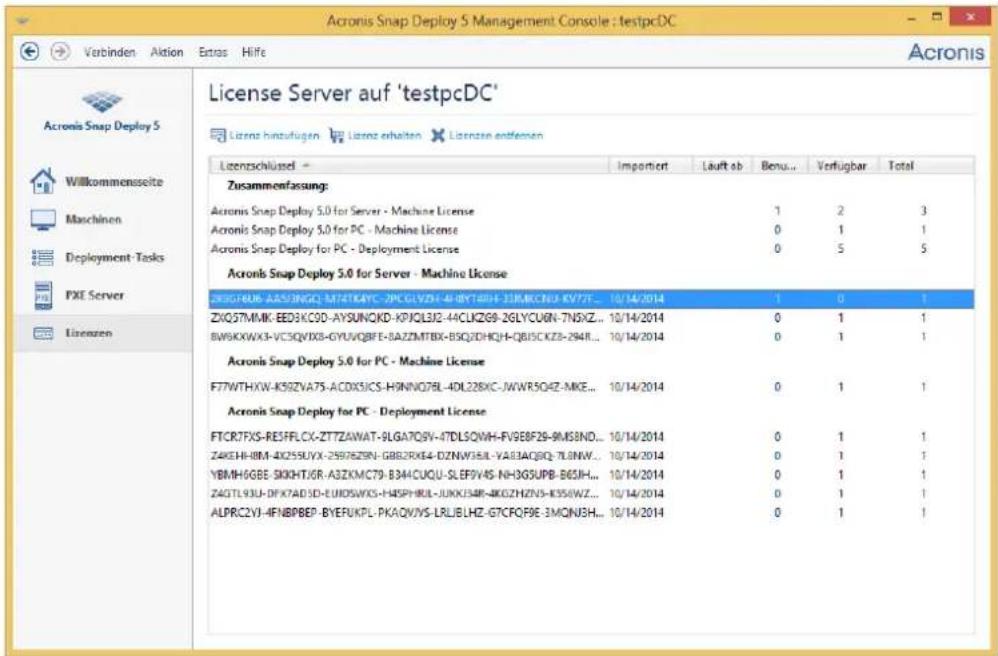Click the Lizenz hinzufügen icon

tap(218, 136)
